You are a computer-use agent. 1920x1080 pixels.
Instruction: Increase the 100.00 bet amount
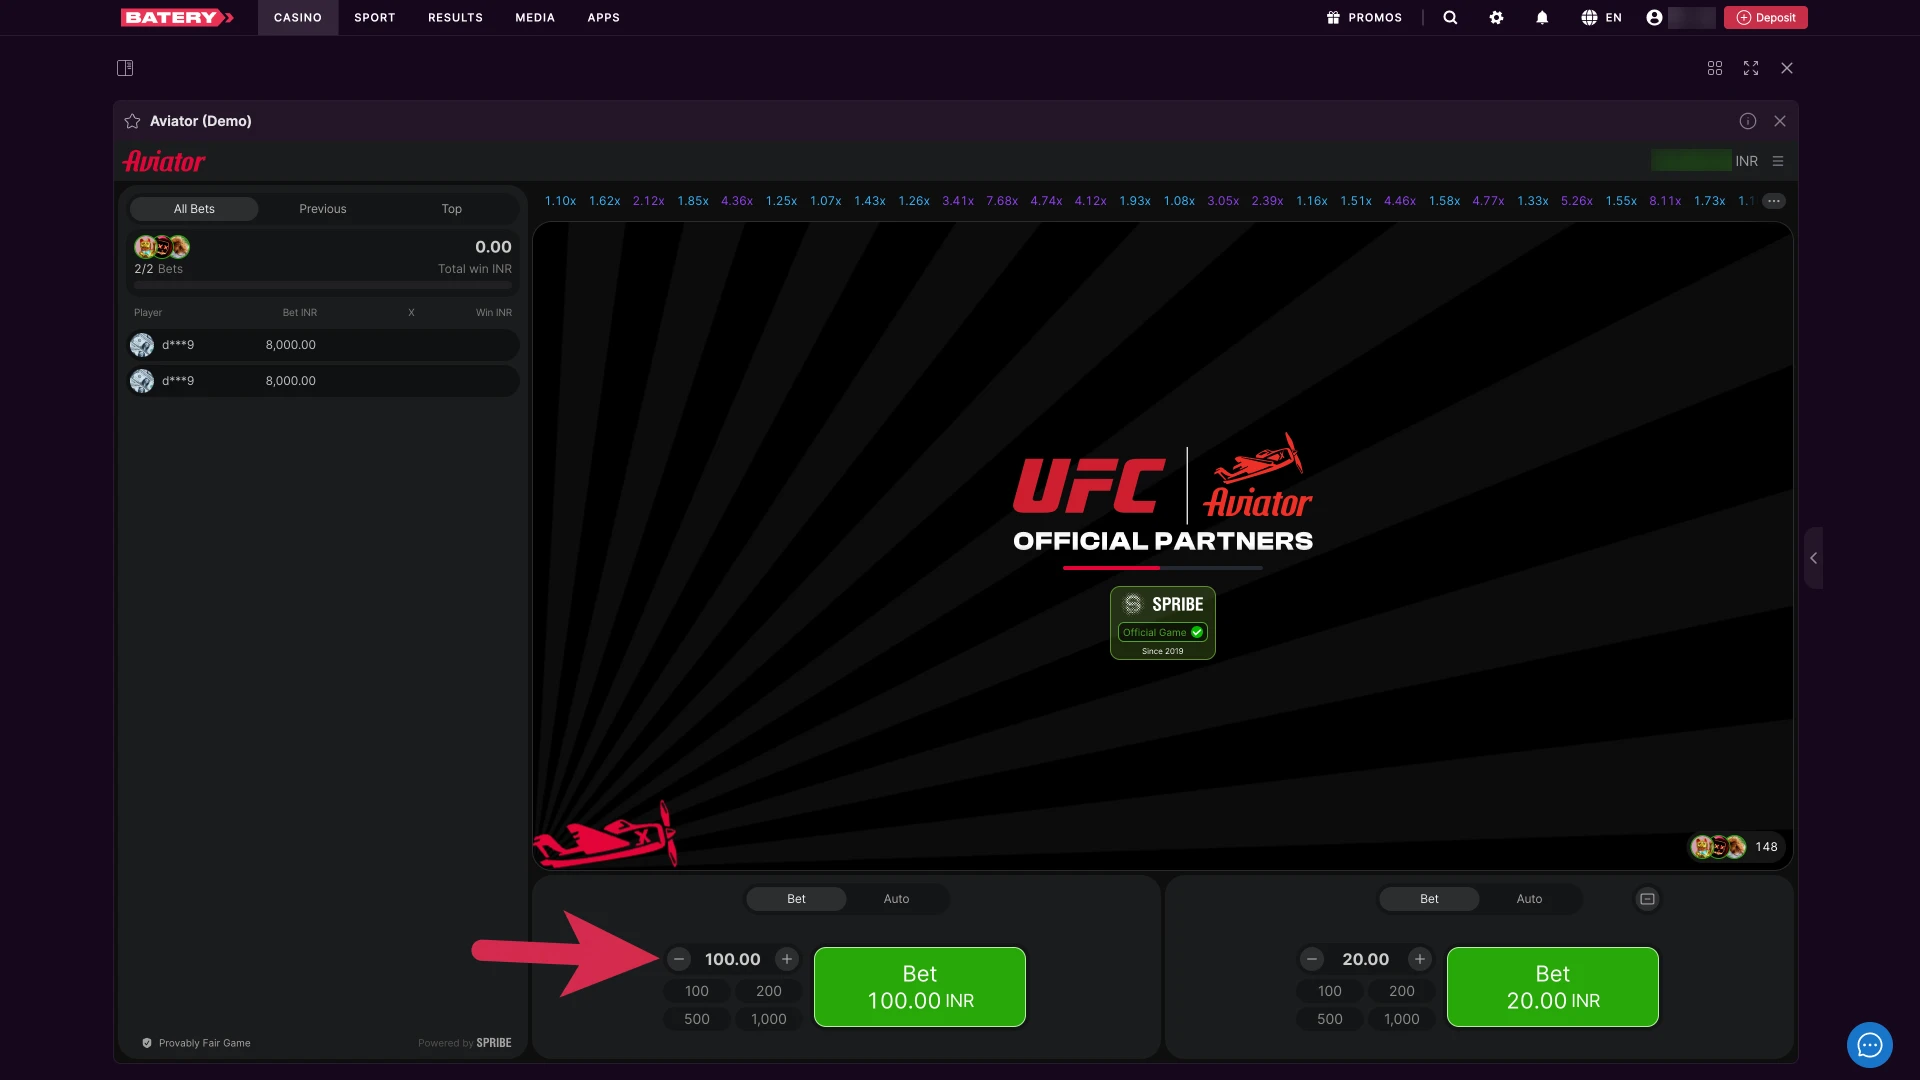coord(787,959)
